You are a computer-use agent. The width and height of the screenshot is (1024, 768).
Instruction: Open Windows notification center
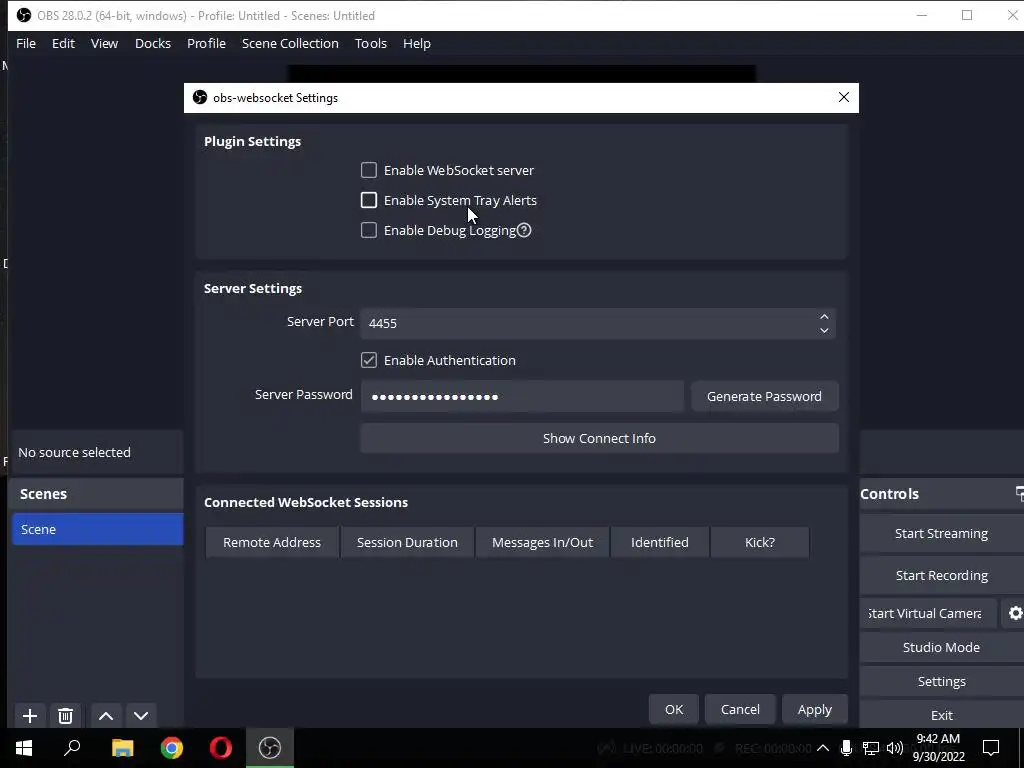pyautogui.click(x=991, y=748)
